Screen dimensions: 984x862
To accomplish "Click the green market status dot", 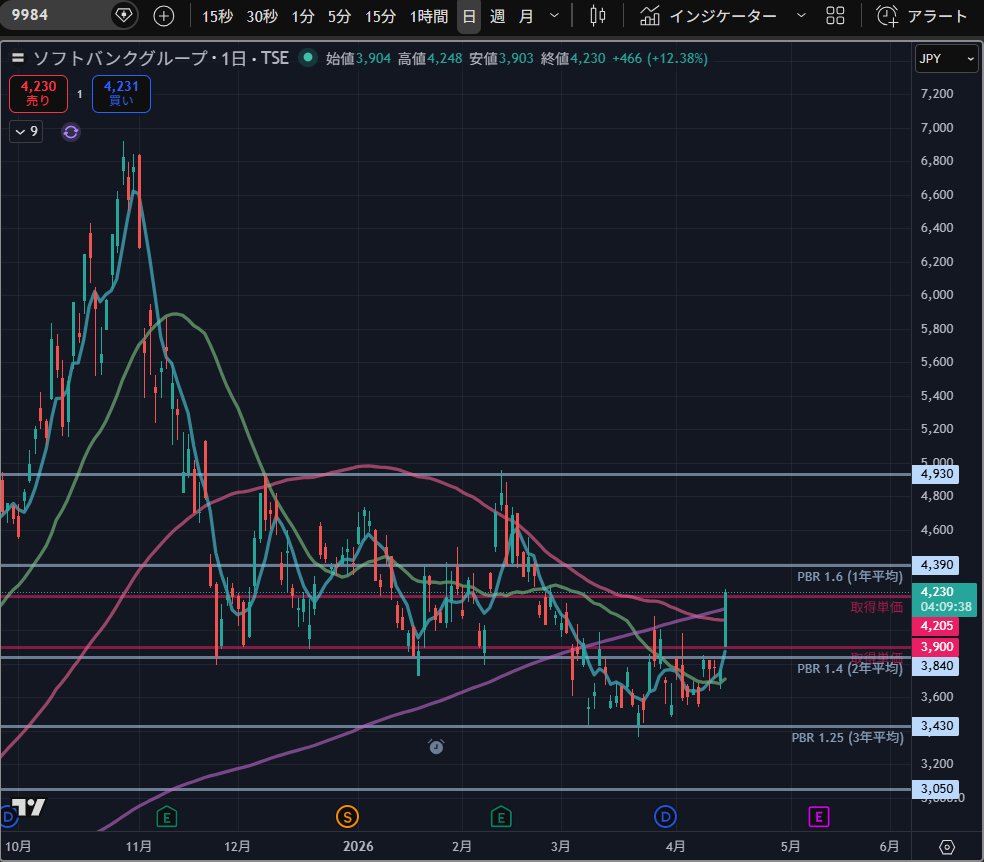I will click(308, 58).
